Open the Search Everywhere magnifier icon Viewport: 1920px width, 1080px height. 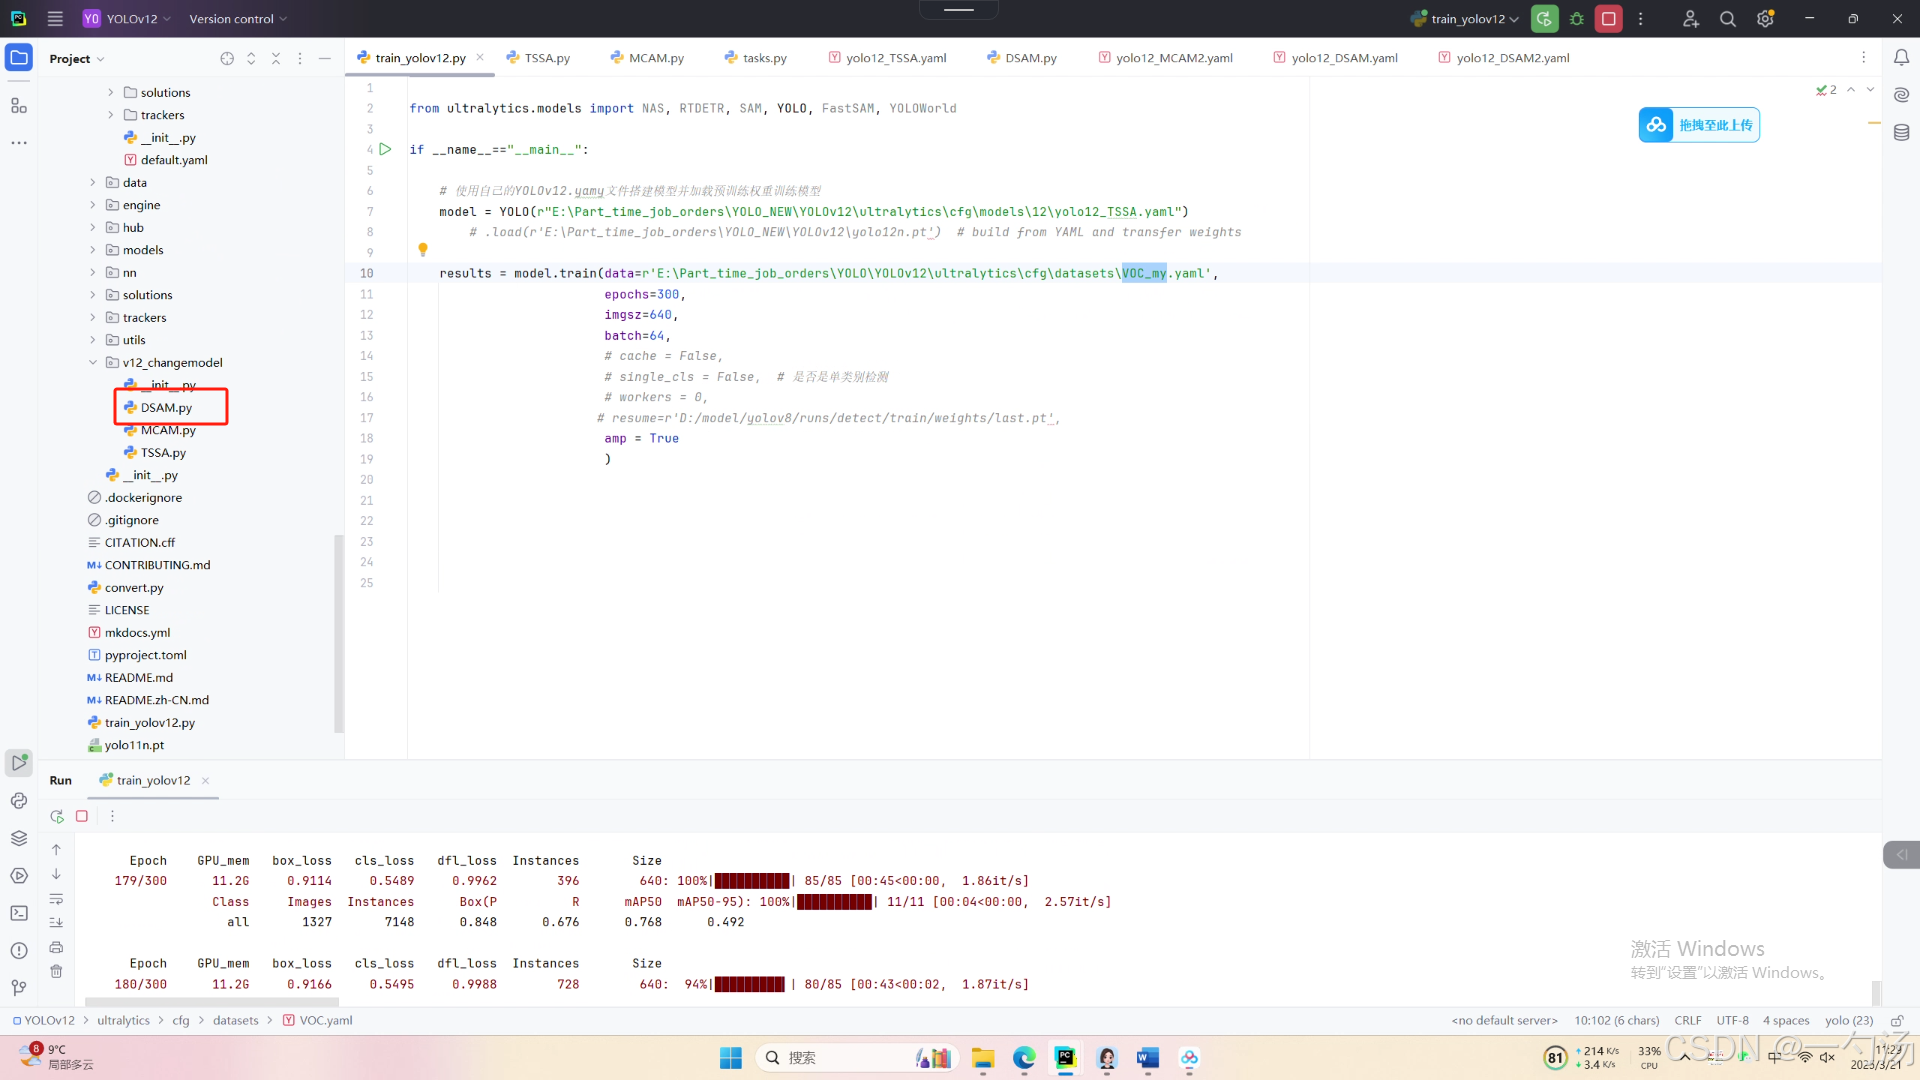coord(1727,19)
